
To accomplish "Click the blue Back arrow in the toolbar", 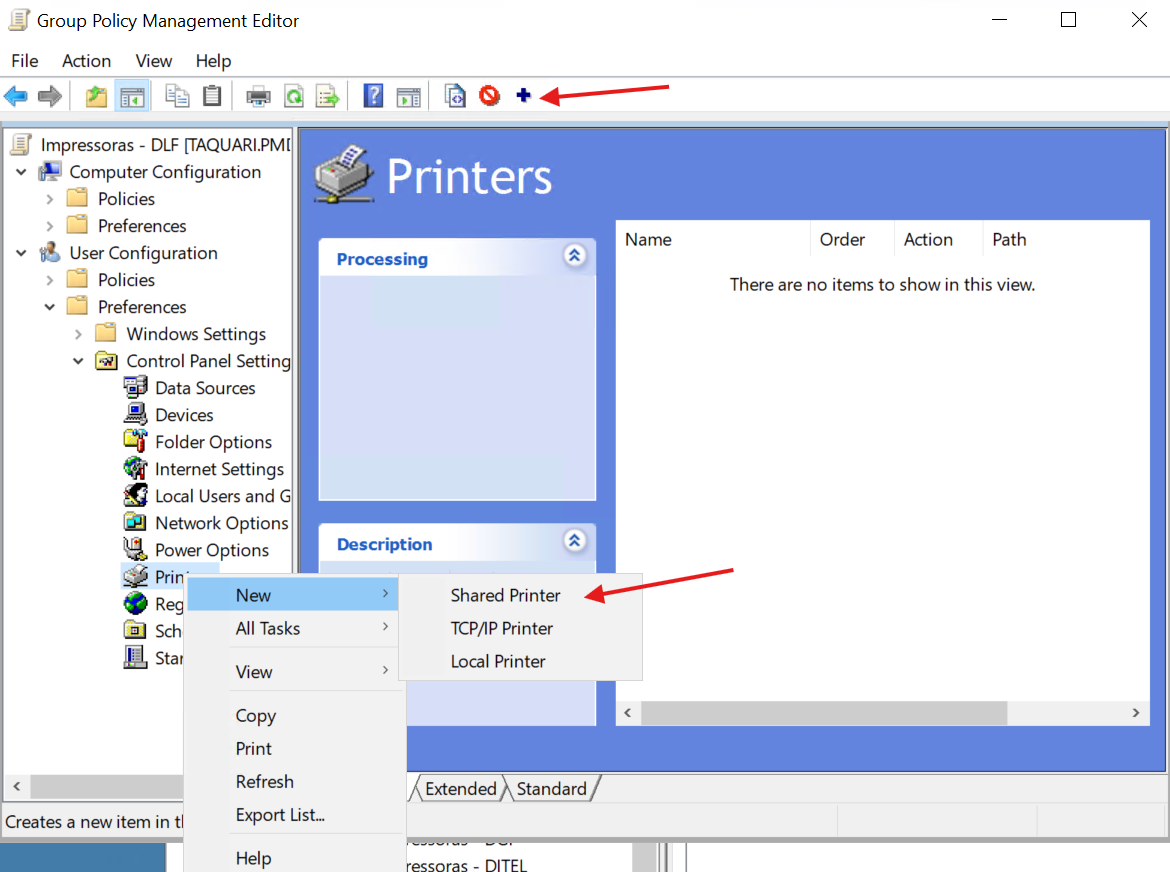I will [x=16, y=96].
